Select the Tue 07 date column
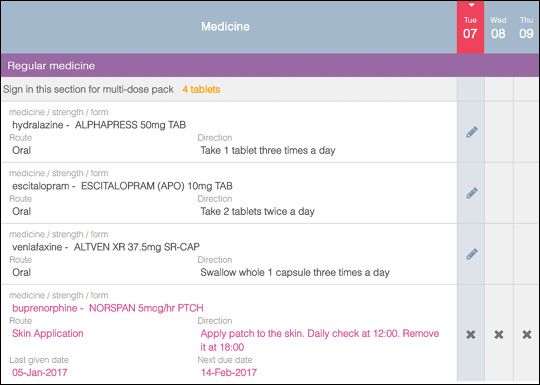The width and height of the screenshot is (540, 385). click(x=470, y=27)
